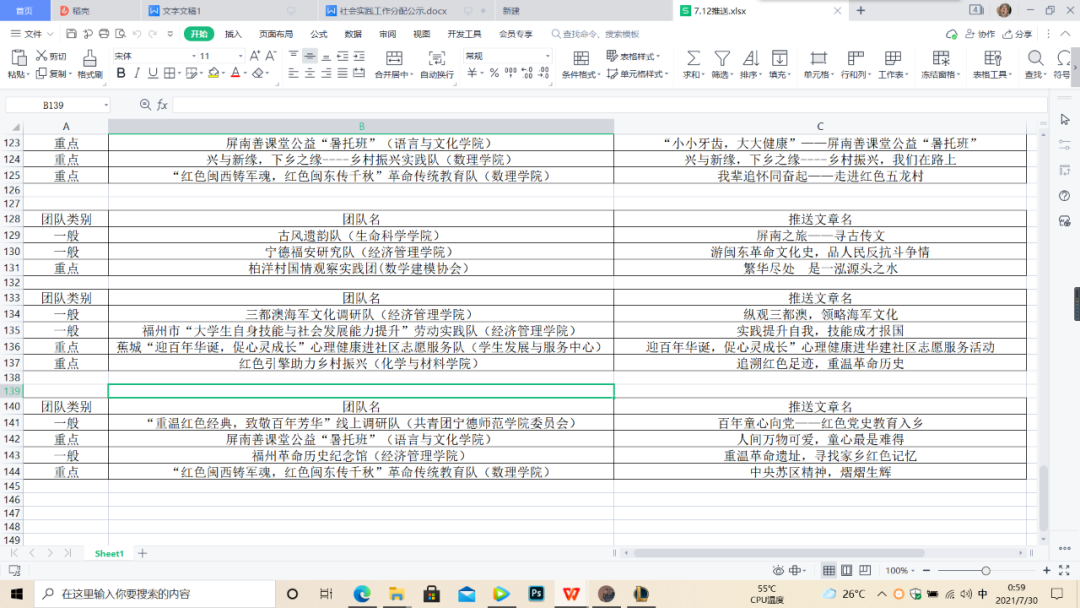This screenshot has height=608, width=1080.
Task: Click the insert function fx icon
Action: (162, 105)
